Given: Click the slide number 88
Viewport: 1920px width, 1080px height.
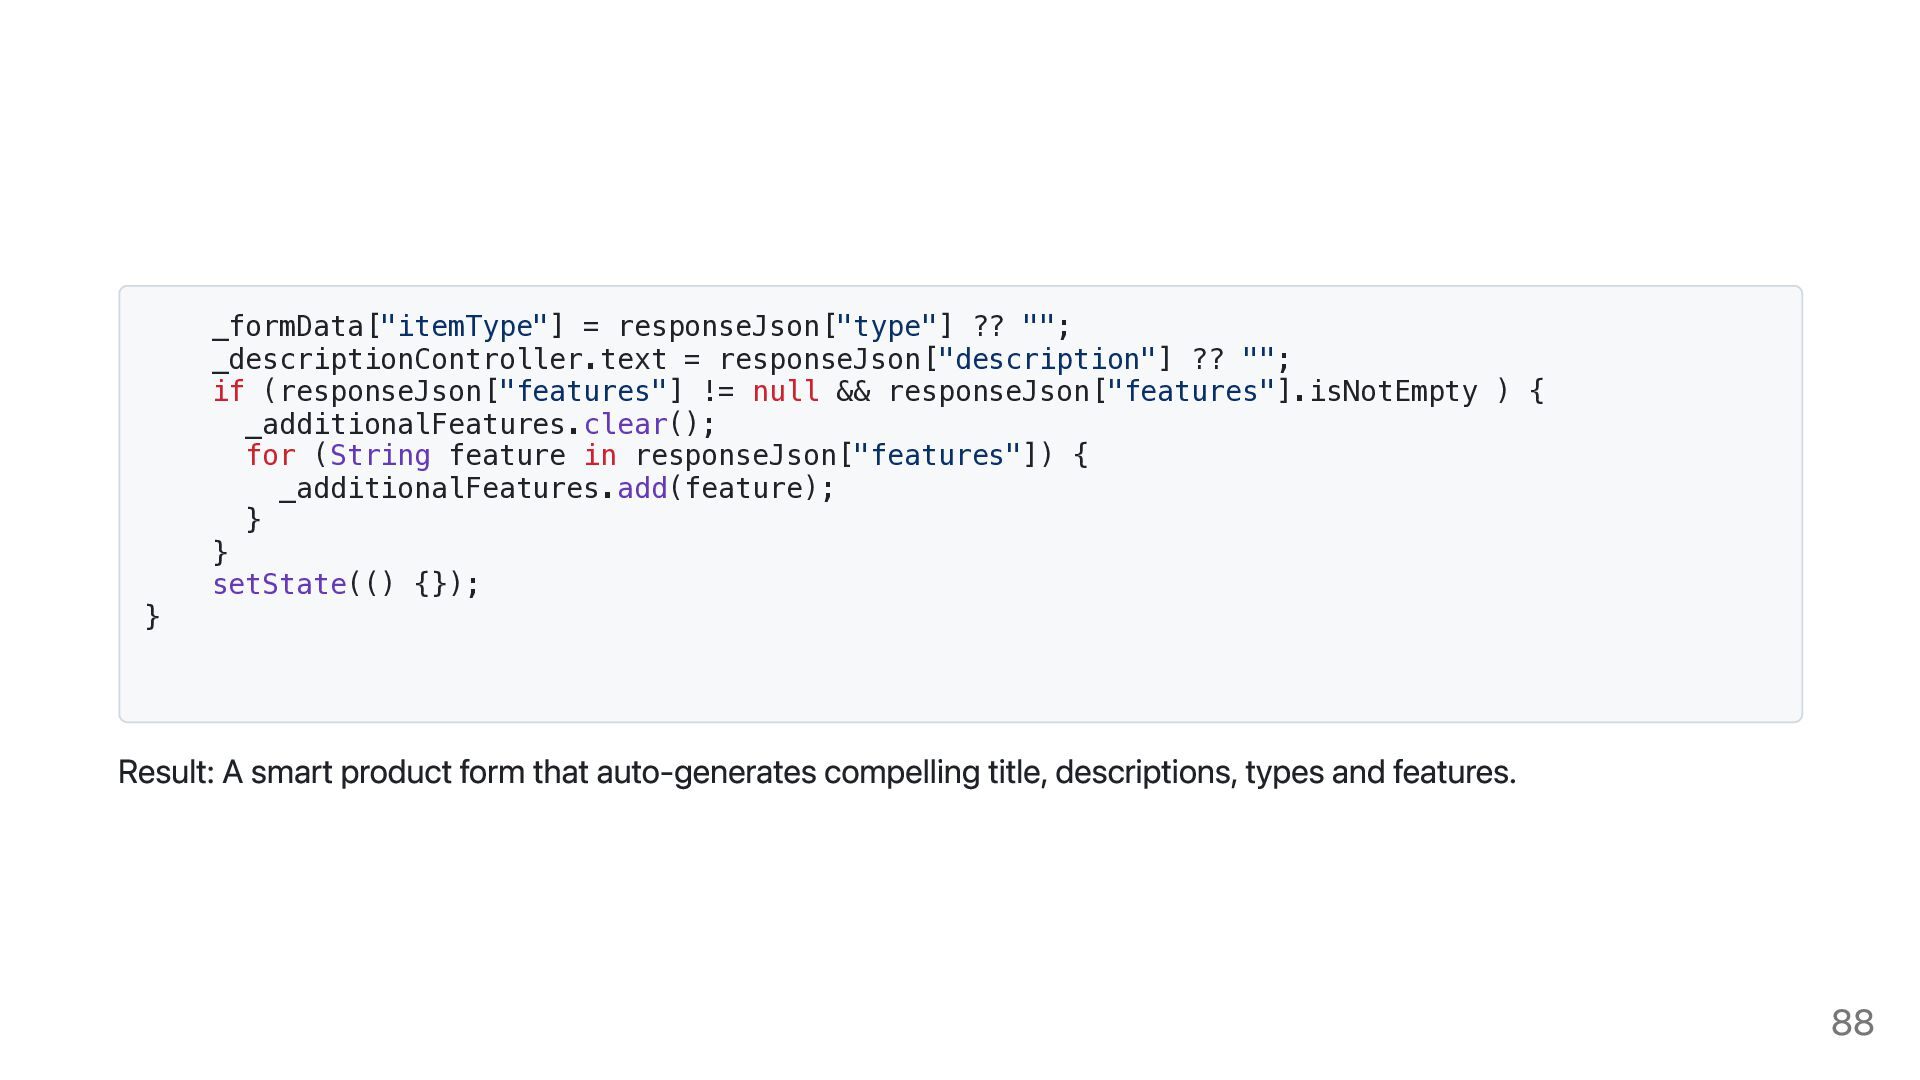Looking at the screenshot, I should click(x=1852, y=1023).
